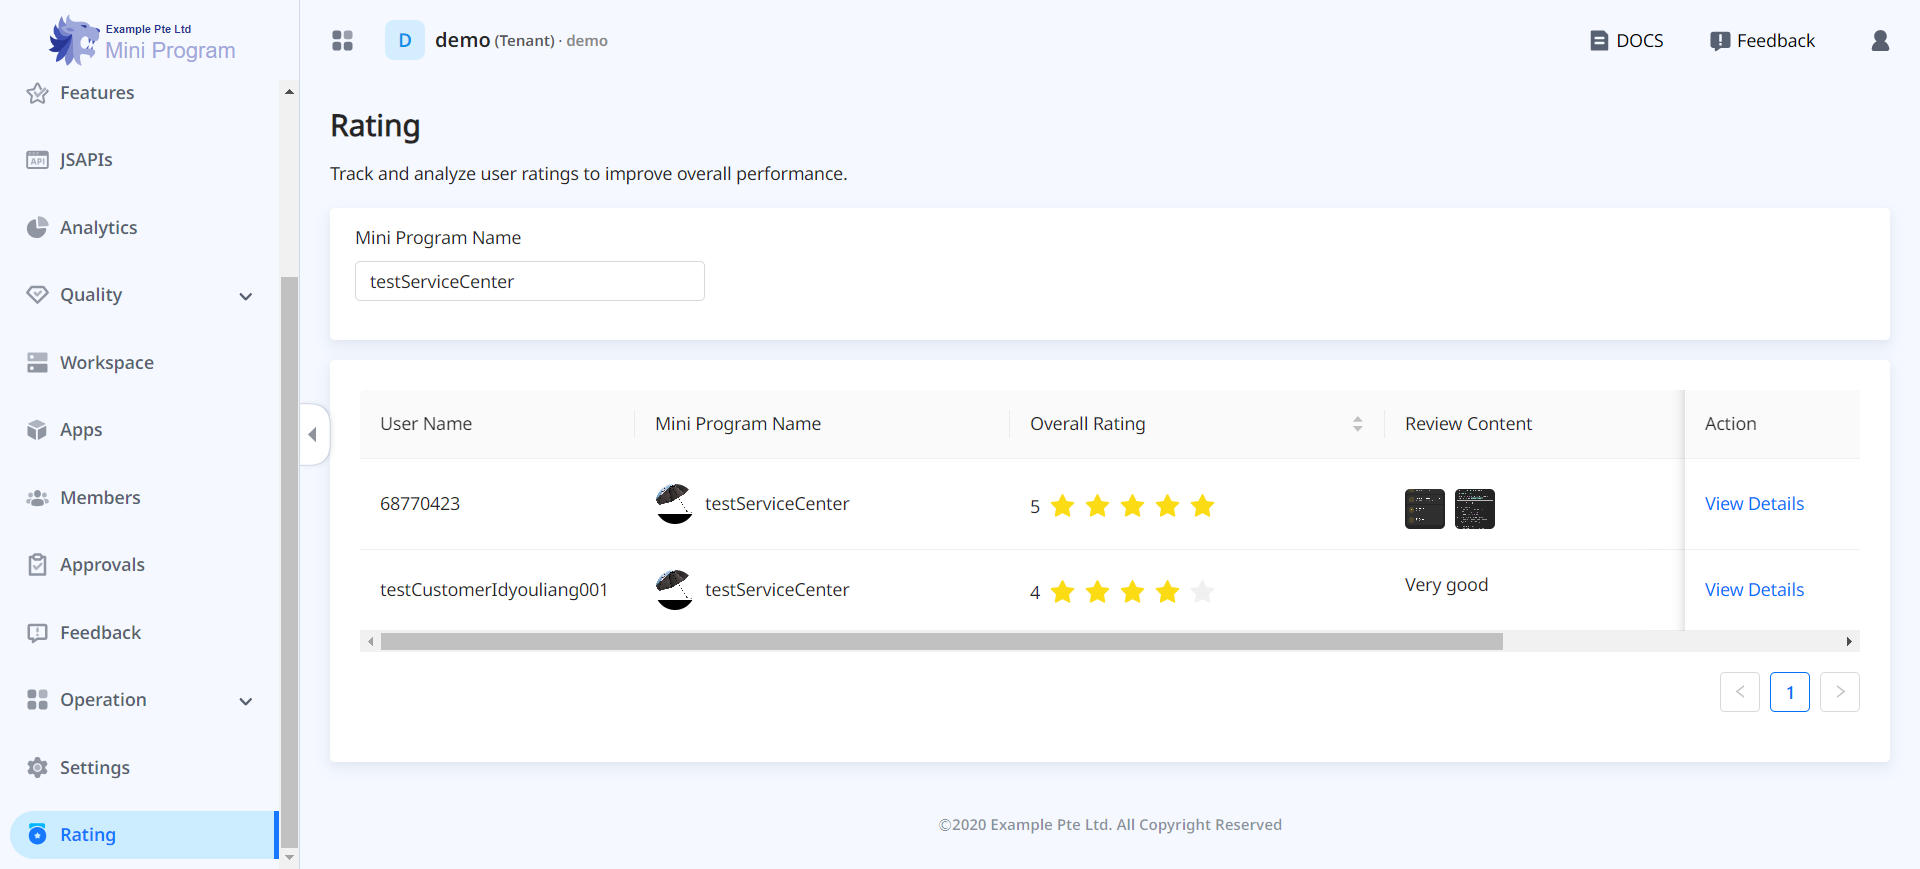Open Settings in the sidebar
Screen dimensions: 1920x869
coord(94,768)
